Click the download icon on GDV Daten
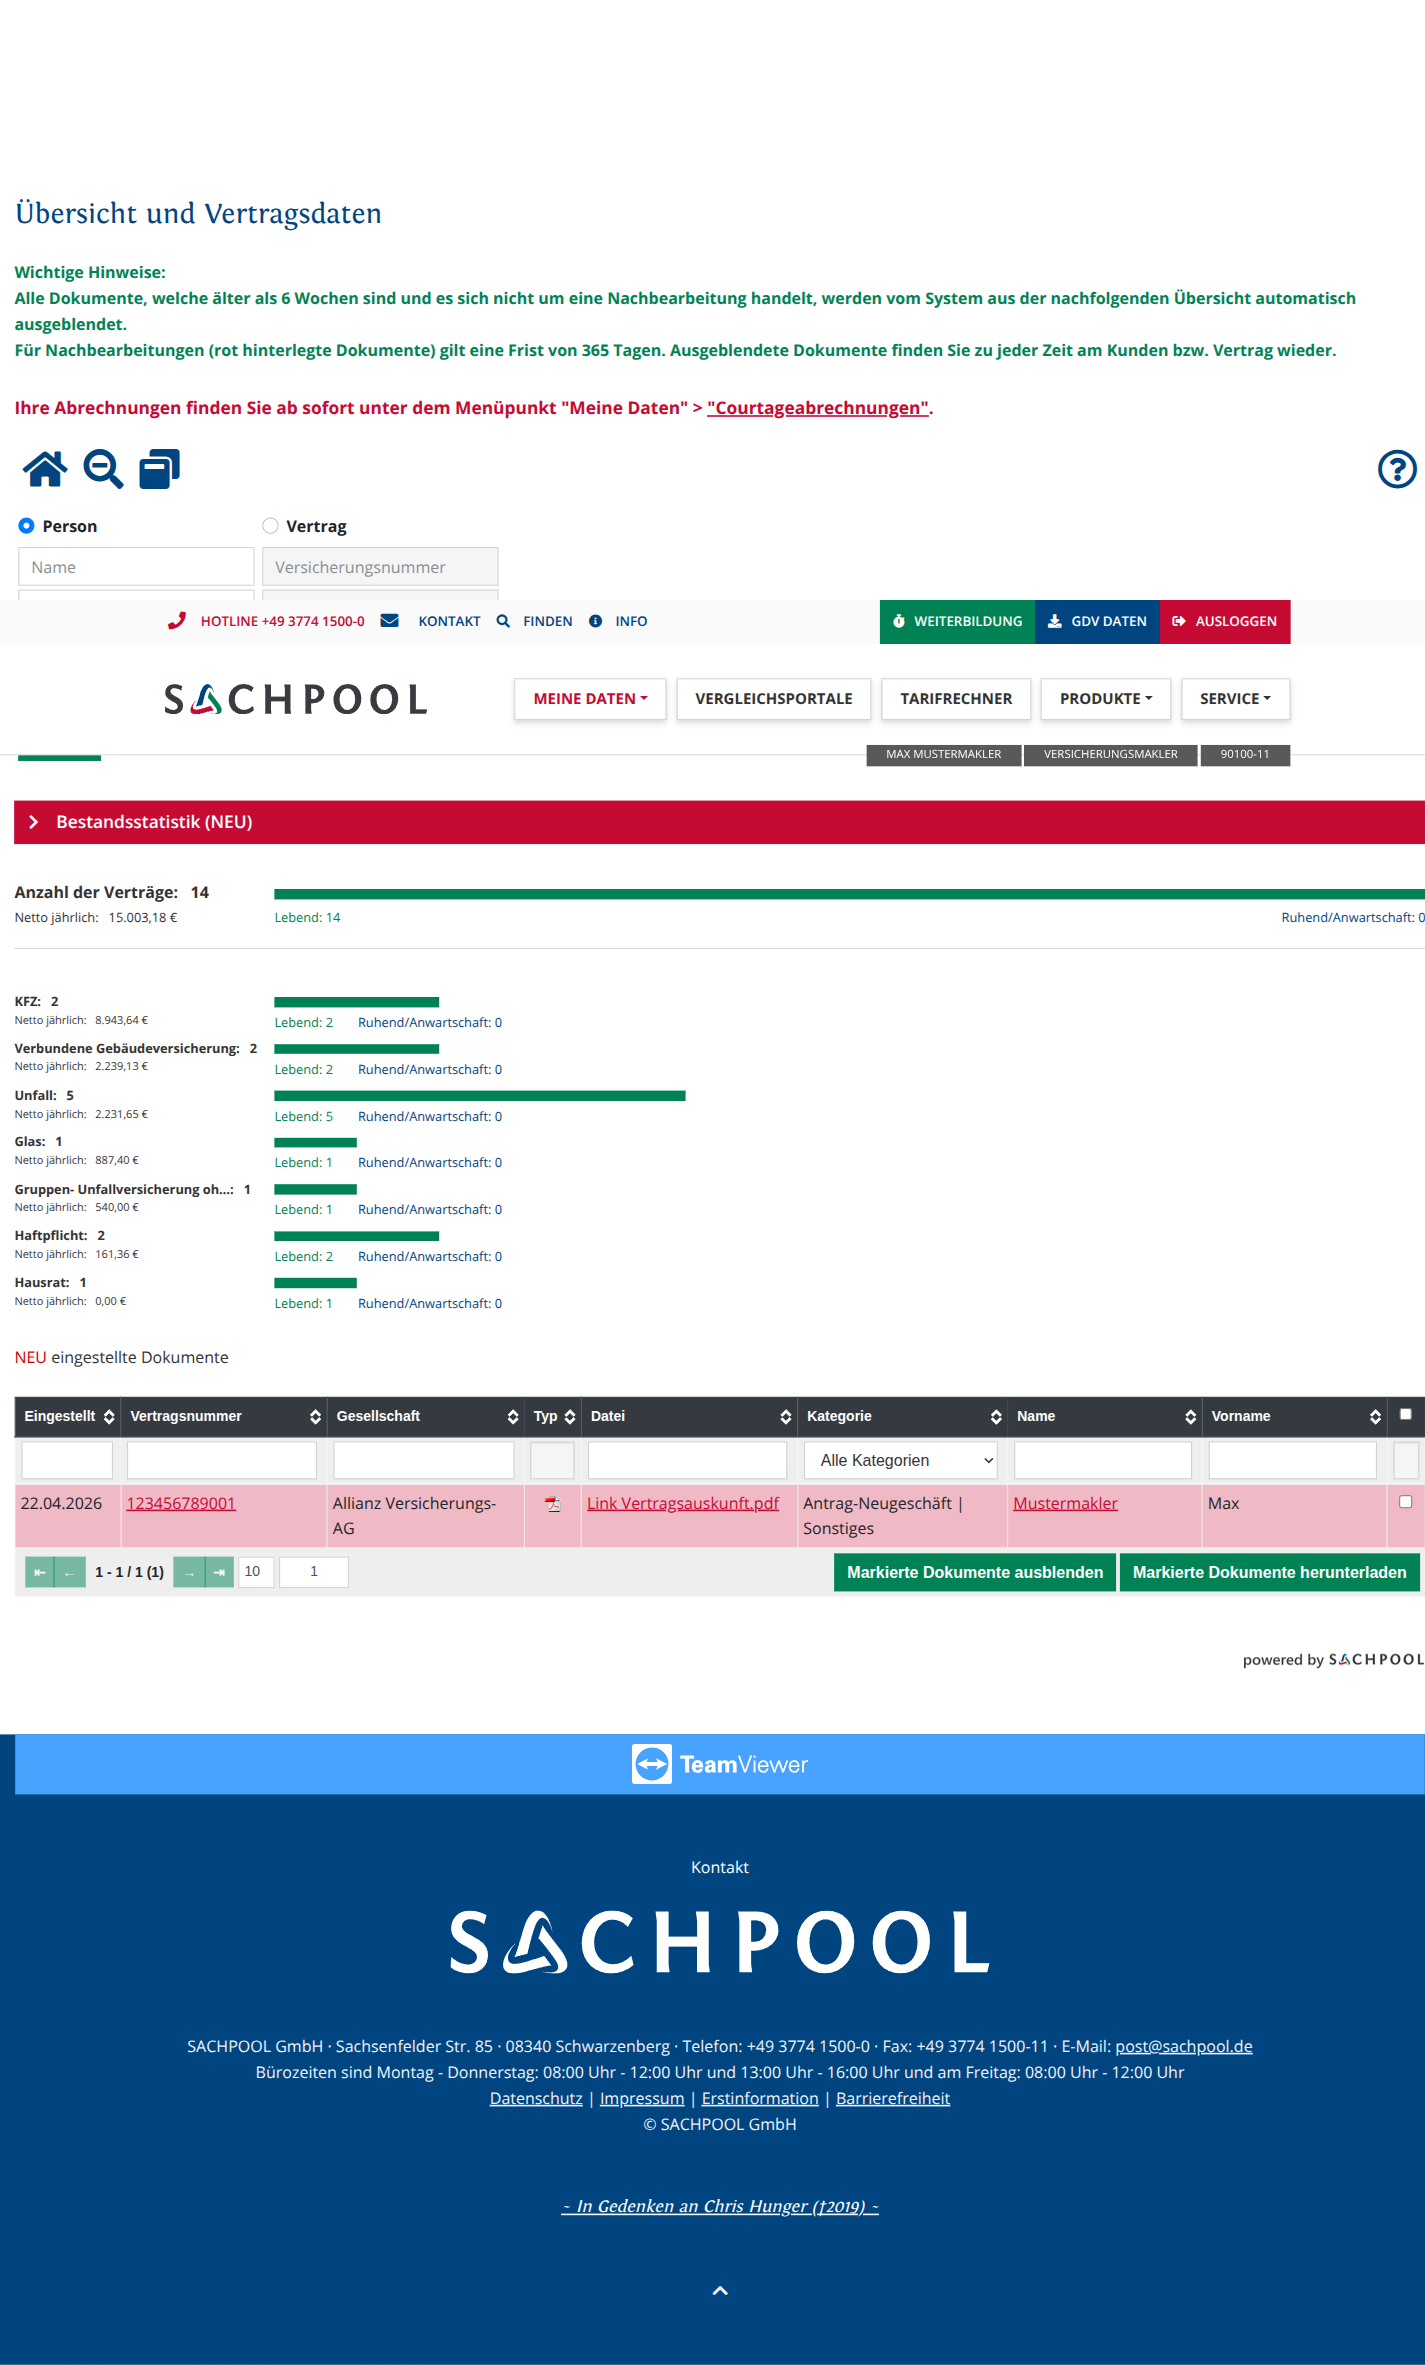 (1054, 621)
